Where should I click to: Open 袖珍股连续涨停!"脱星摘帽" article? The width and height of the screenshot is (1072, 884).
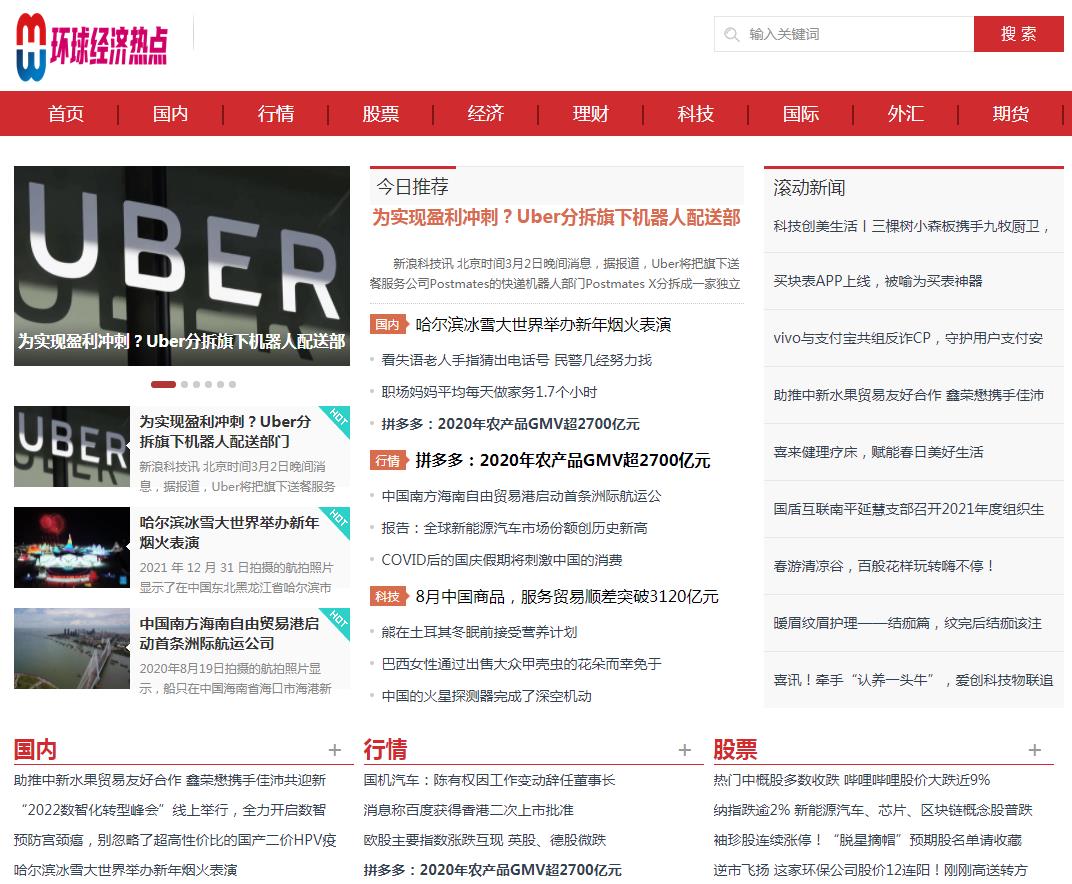[x=868, y=840]
